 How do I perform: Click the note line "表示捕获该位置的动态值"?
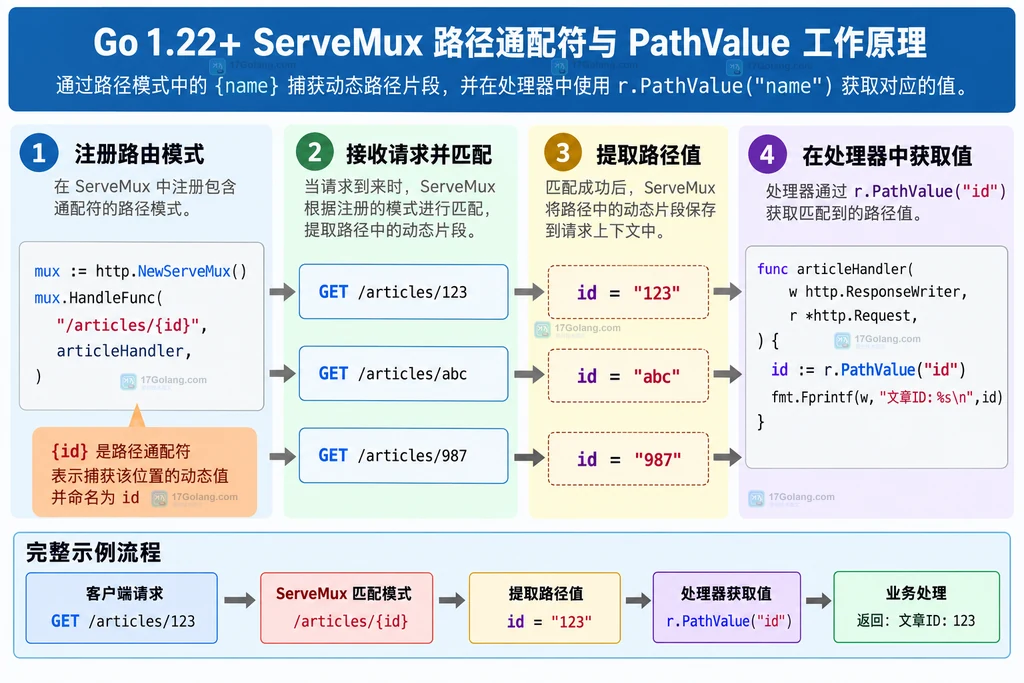pos(140,475)
